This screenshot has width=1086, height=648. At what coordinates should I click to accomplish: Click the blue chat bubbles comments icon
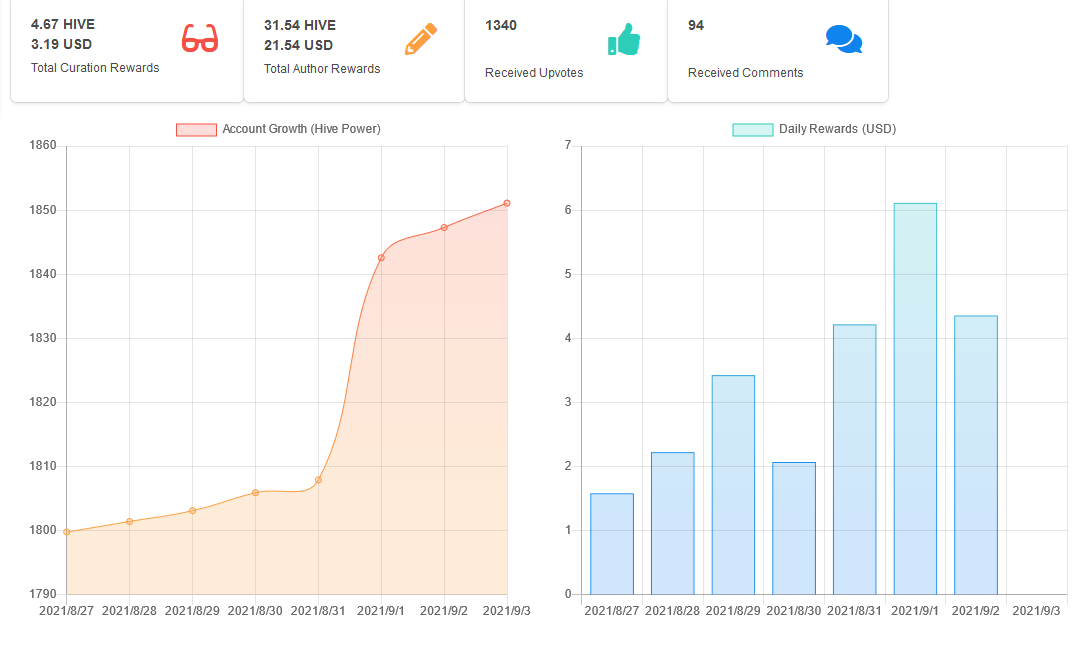coord(844,39)
